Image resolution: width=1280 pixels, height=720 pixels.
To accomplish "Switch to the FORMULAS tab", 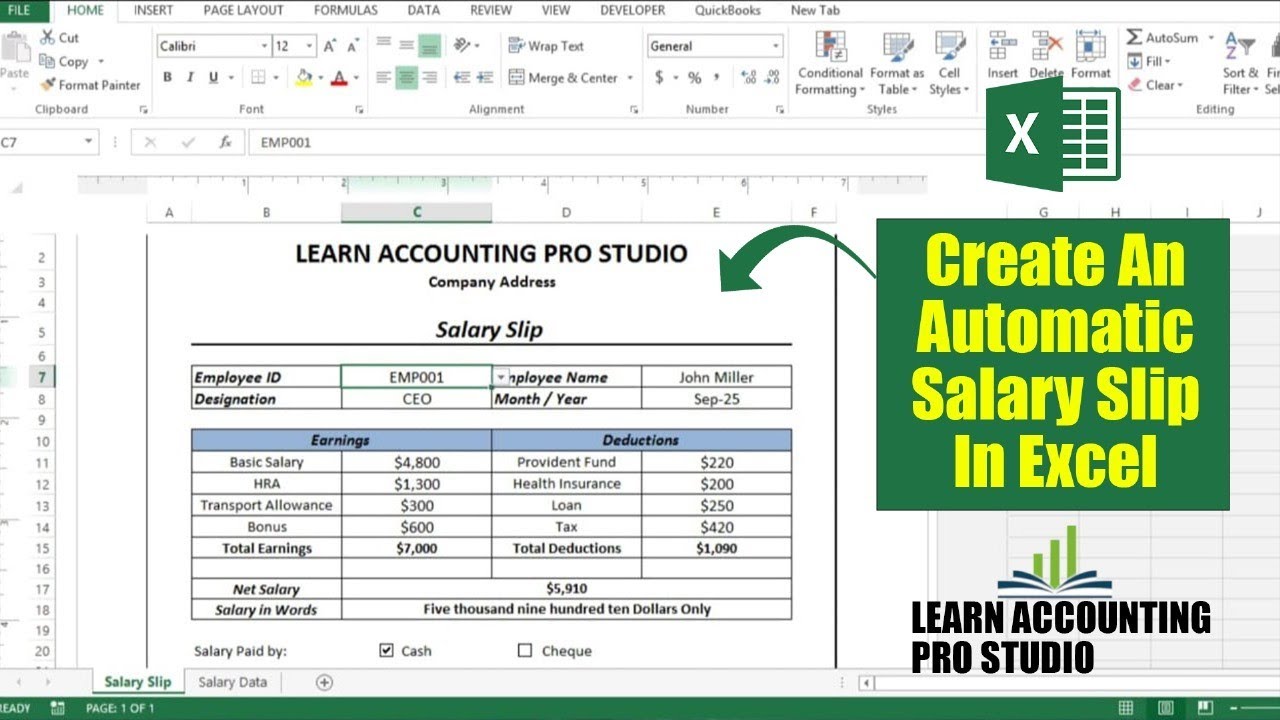I will click(x=346, y=10).
